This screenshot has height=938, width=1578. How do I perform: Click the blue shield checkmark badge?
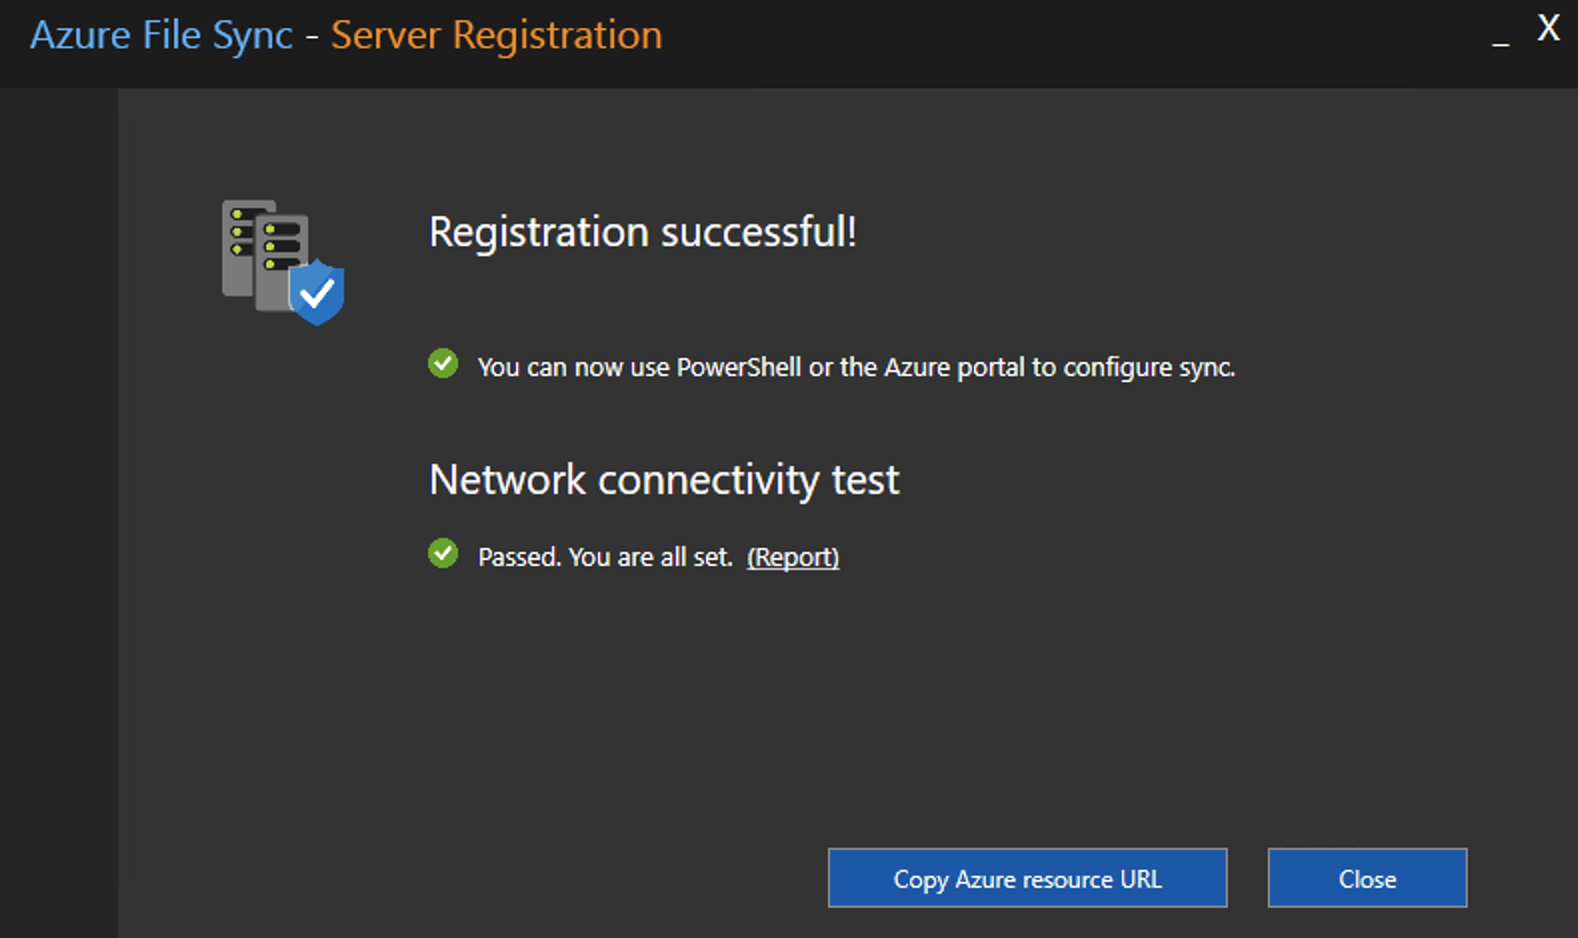(317, 292)
